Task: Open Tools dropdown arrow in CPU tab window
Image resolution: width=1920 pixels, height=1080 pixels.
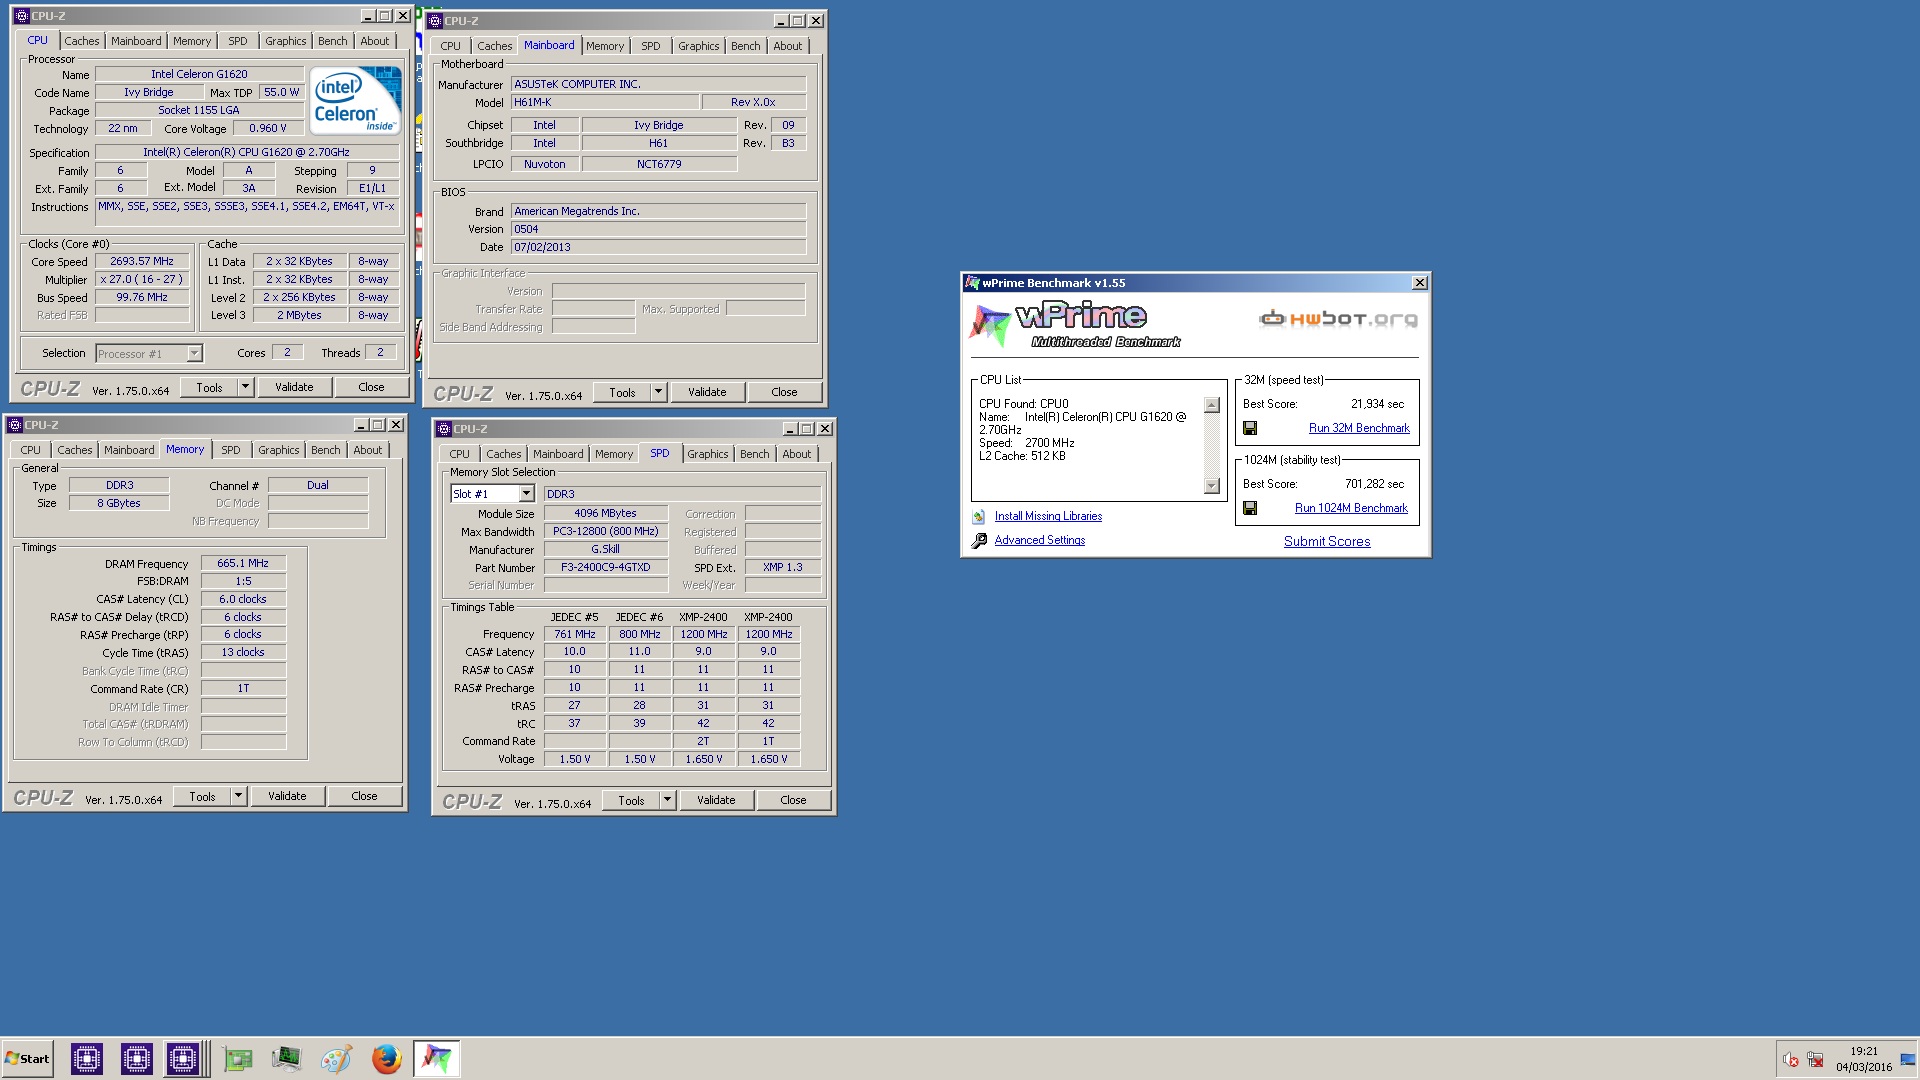Action: point(245,387)
